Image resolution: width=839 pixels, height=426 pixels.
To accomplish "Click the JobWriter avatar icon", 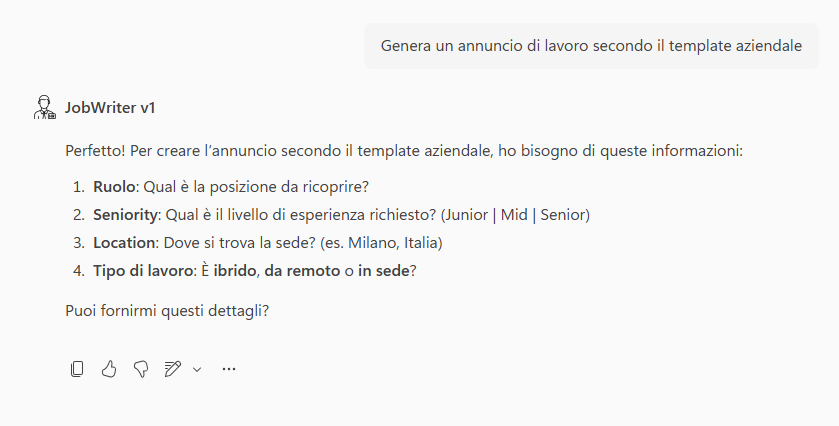I will [x=45, y=107].
